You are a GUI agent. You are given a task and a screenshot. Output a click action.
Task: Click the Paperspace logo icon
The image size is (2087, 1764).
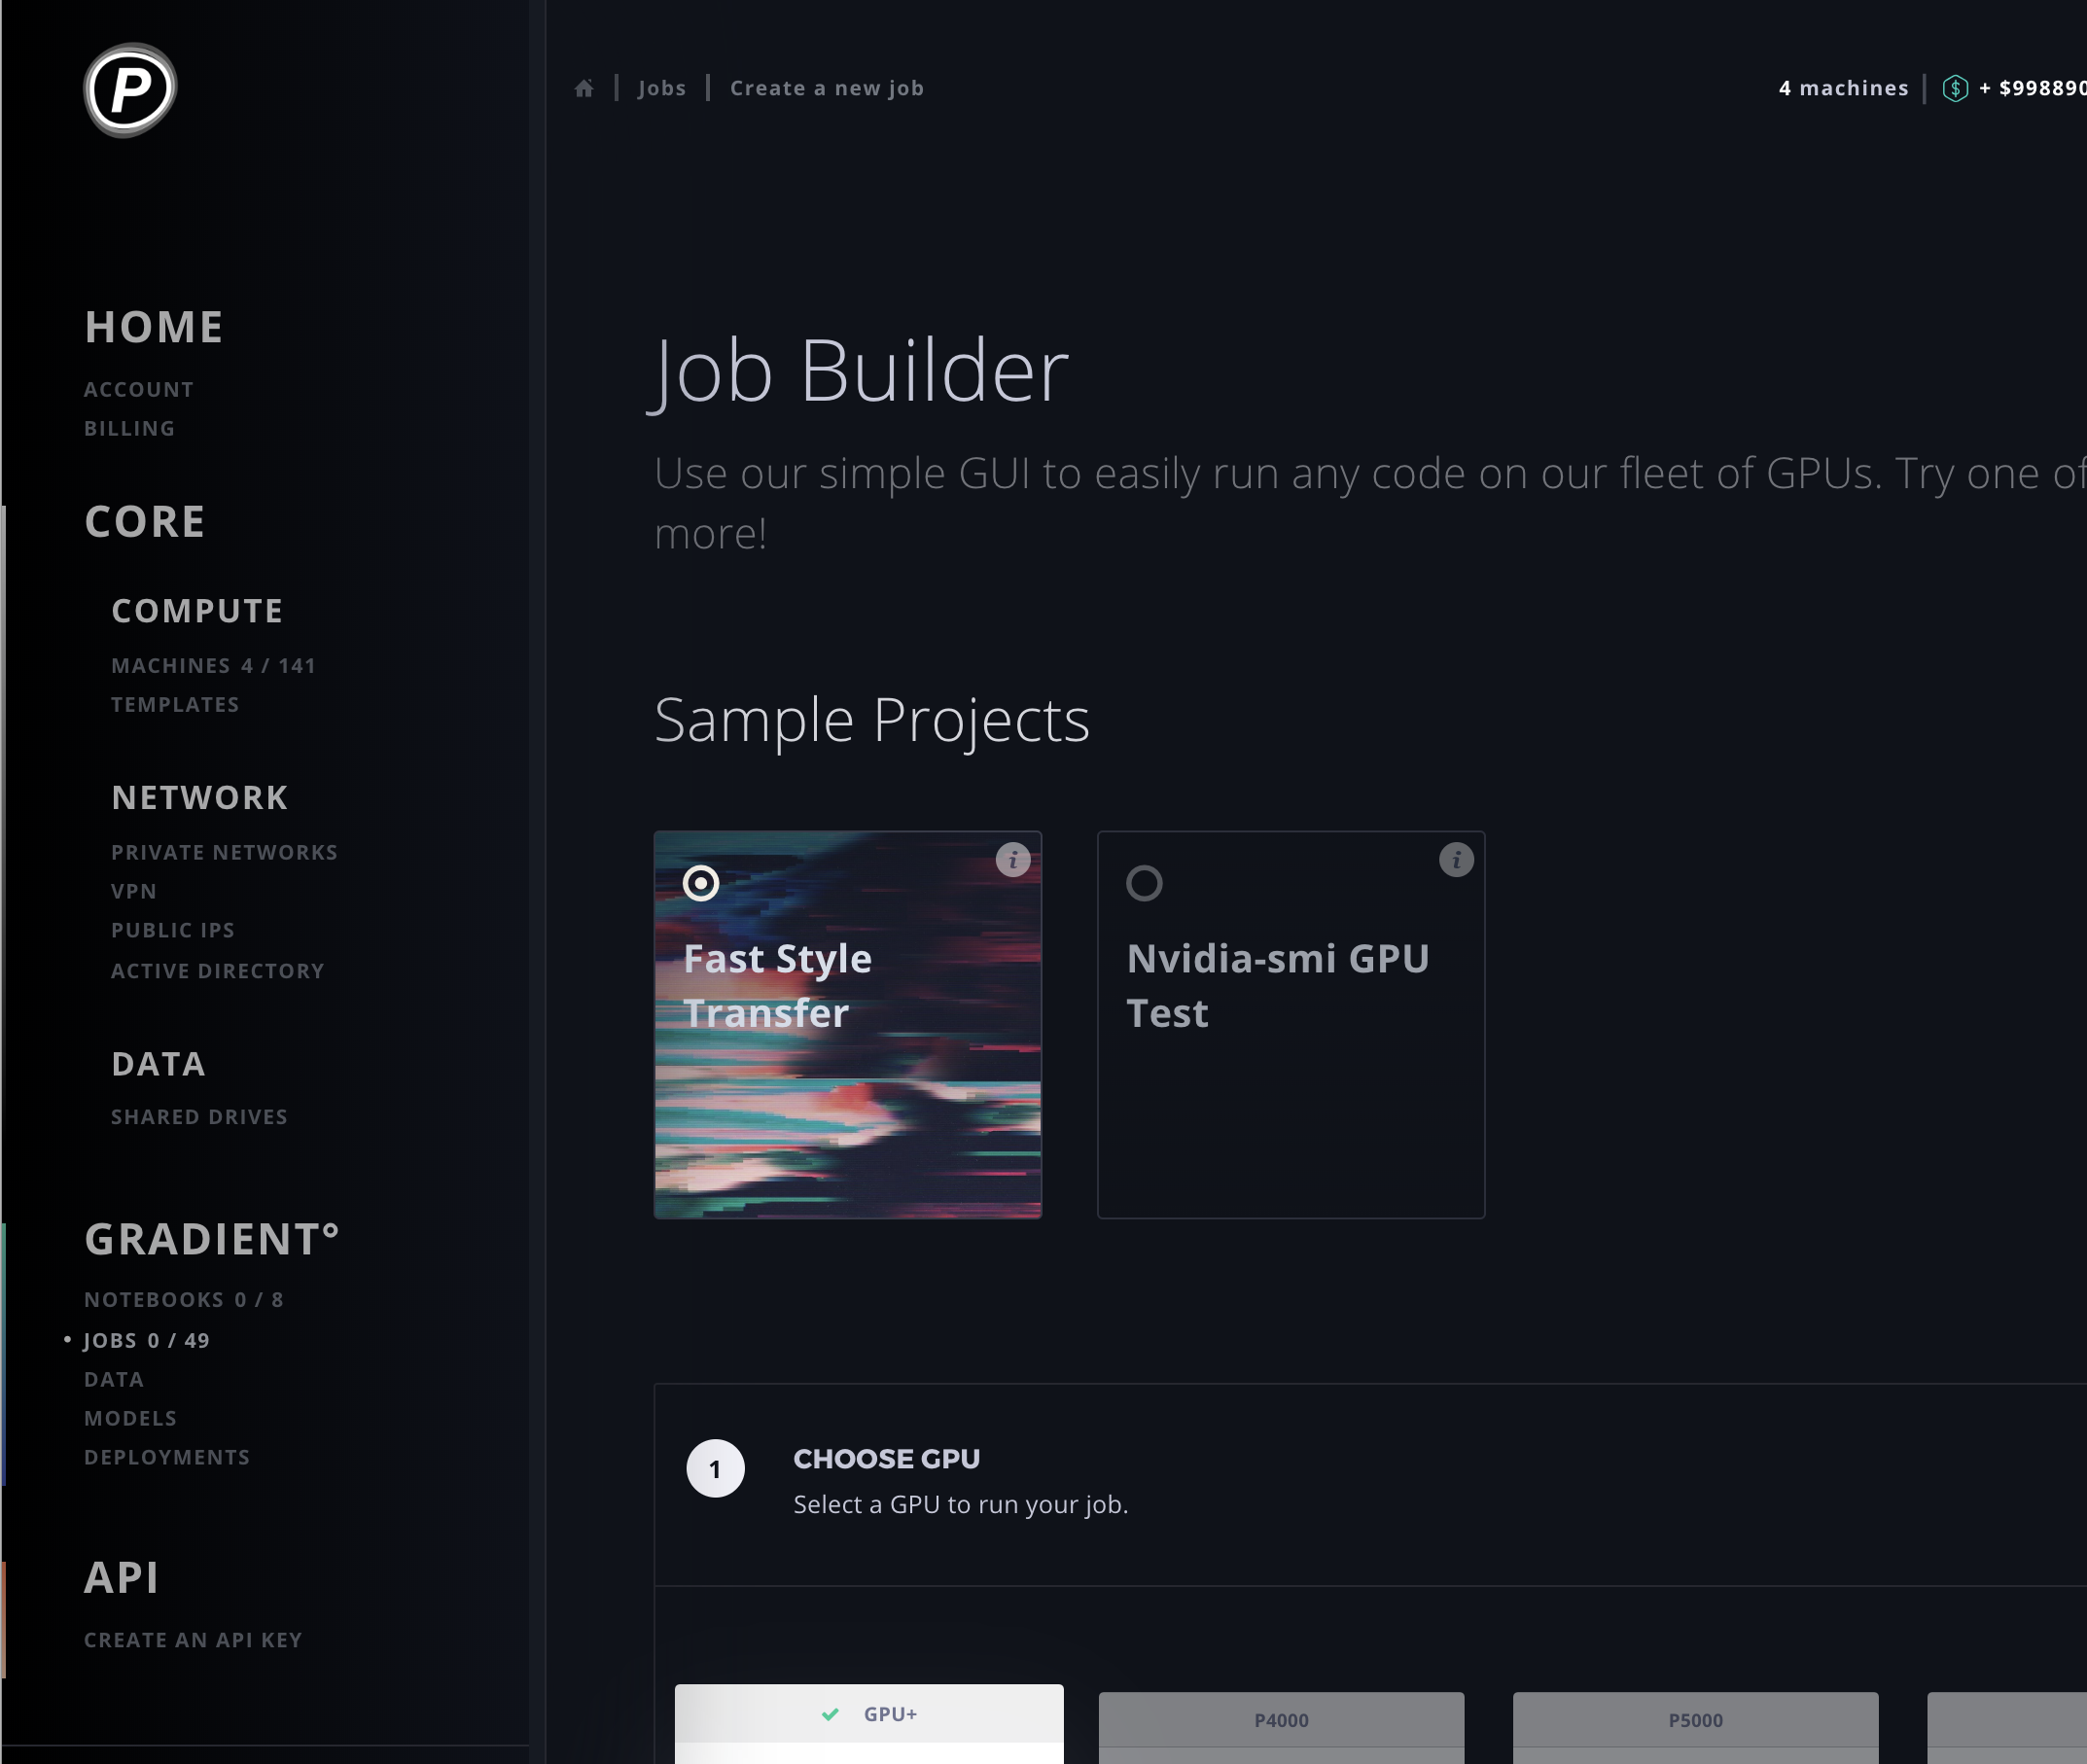click(x=130, y=90)
